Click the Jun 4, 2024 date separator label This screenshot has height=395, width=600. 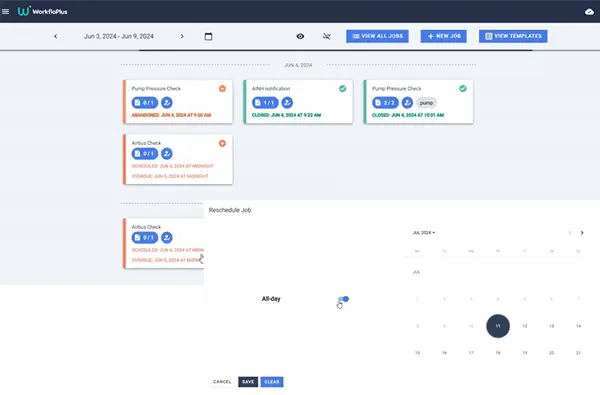[298, 65]
